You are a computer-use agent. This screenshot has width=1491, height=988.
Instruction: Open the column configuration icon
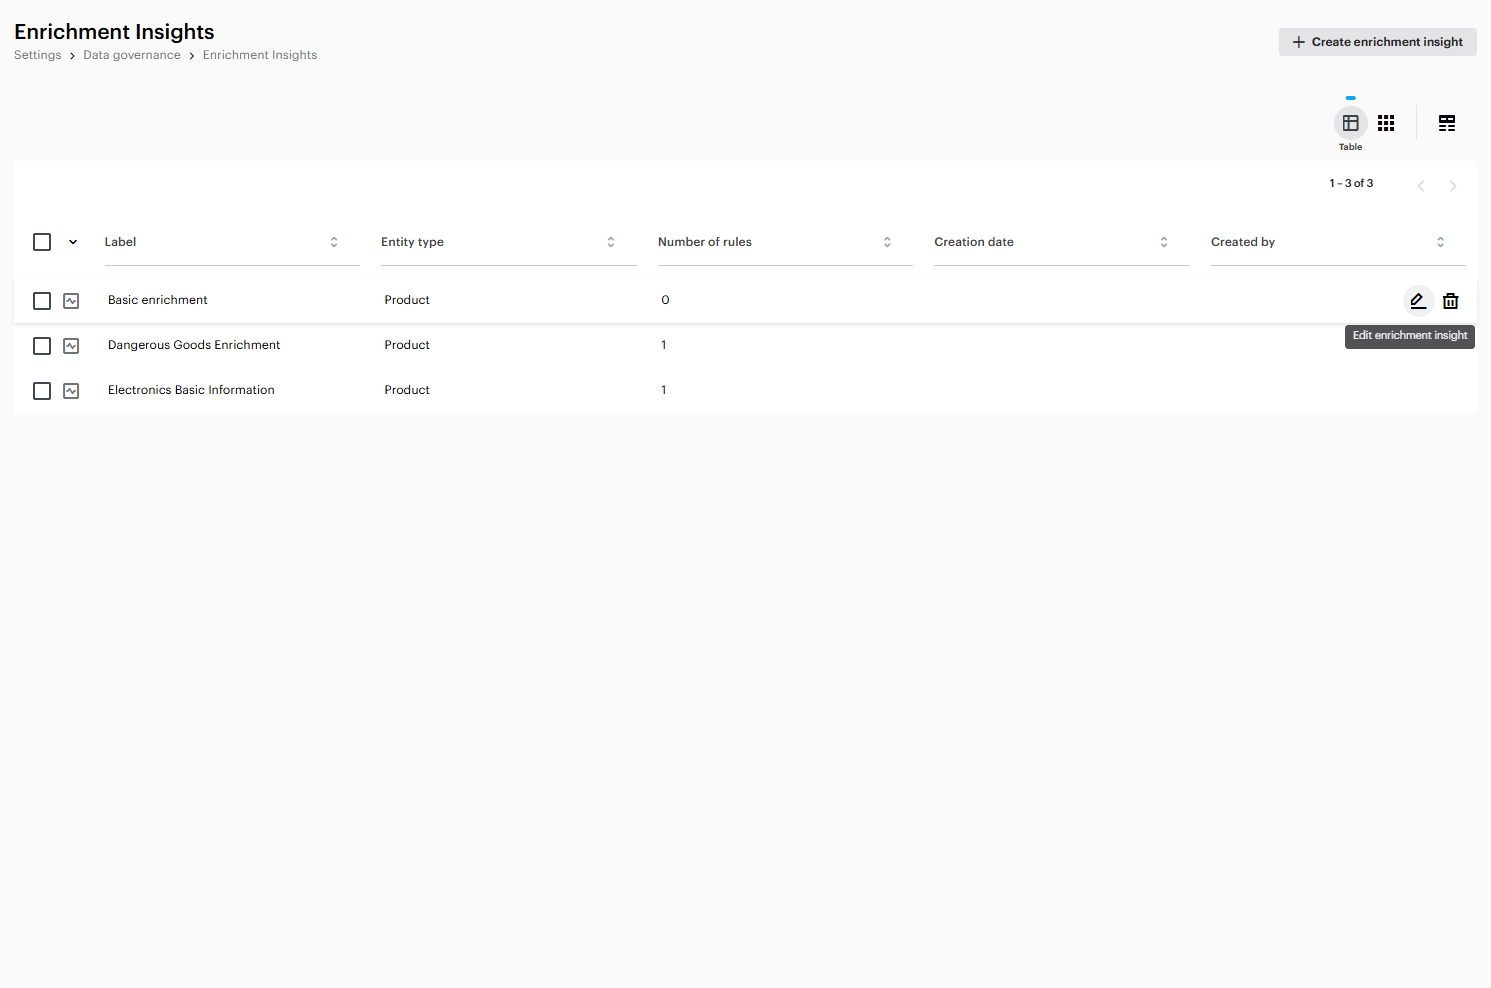(x=1447, y=123)
